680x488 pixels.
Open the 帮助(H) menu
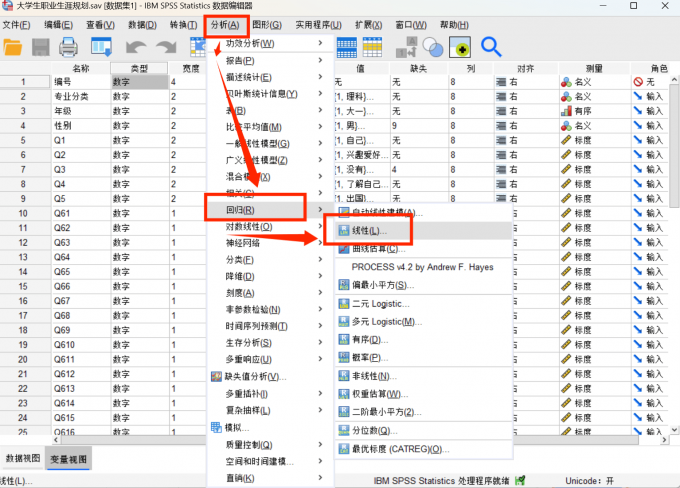point(454,25)
